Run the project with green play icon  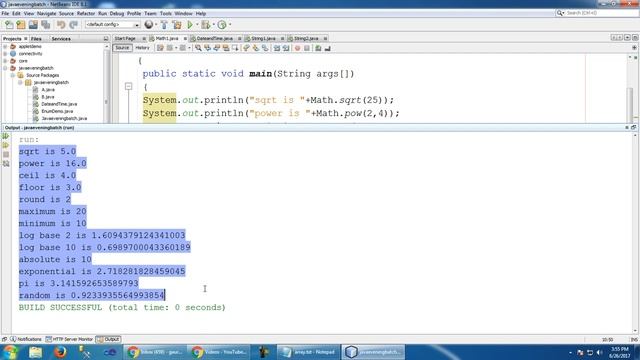click(190, 25)
